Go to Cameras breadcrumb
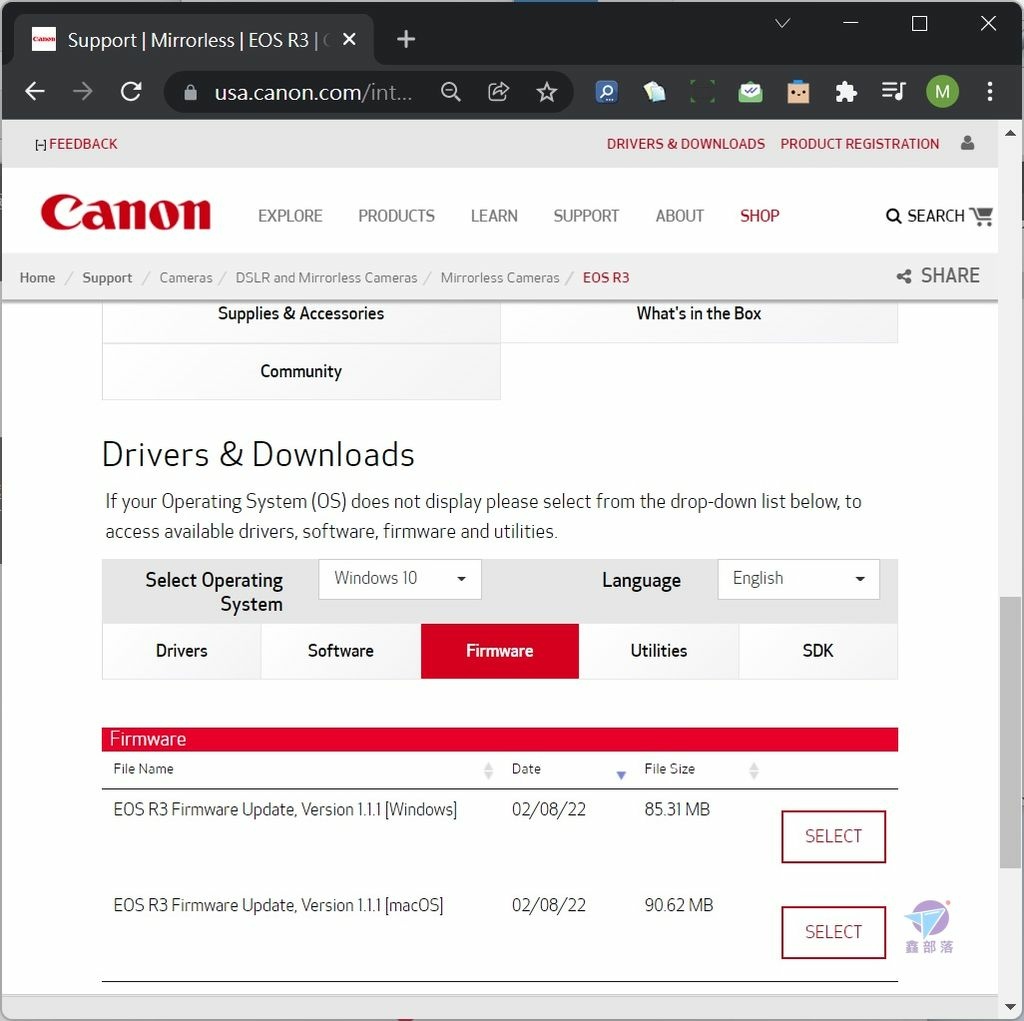This screenshot has width=1024, height=1021. coord(186,278)
